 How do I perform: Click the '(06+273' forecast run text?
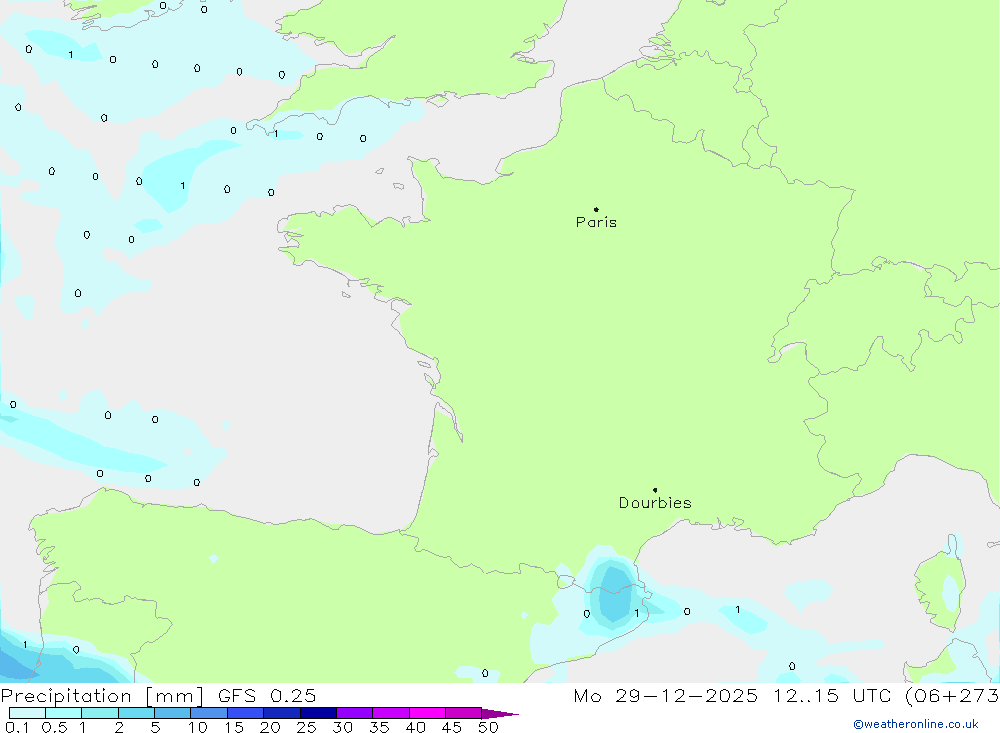952,695
